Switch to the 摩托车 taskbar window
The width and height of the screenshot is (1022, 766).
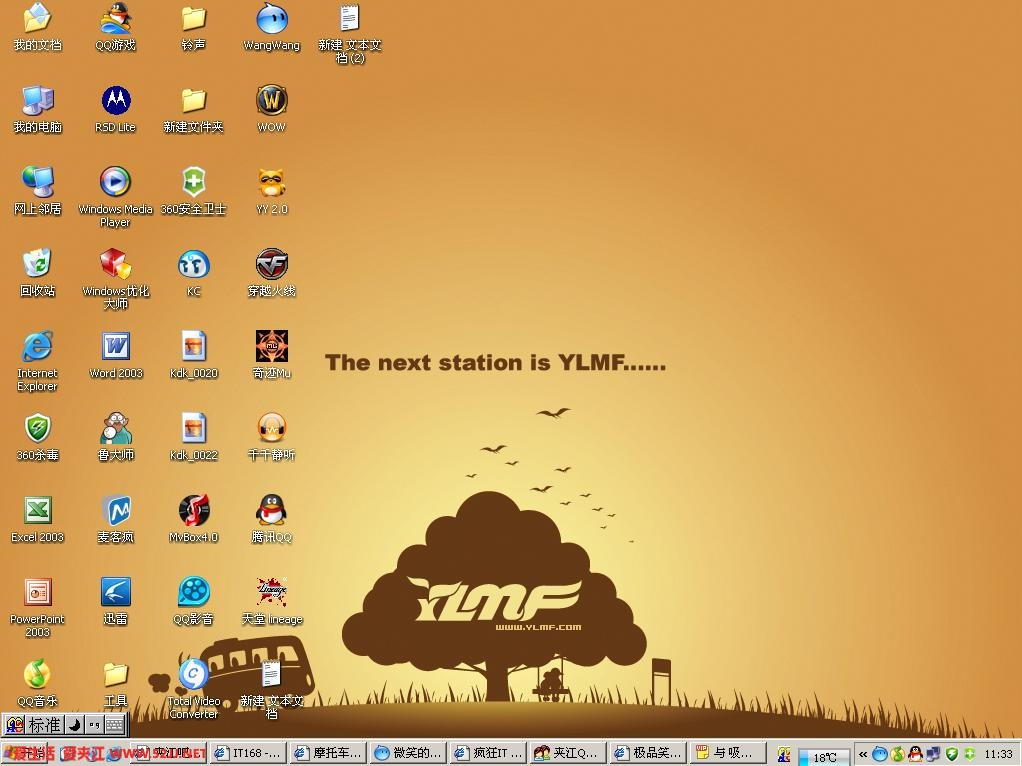pos(328,753)
